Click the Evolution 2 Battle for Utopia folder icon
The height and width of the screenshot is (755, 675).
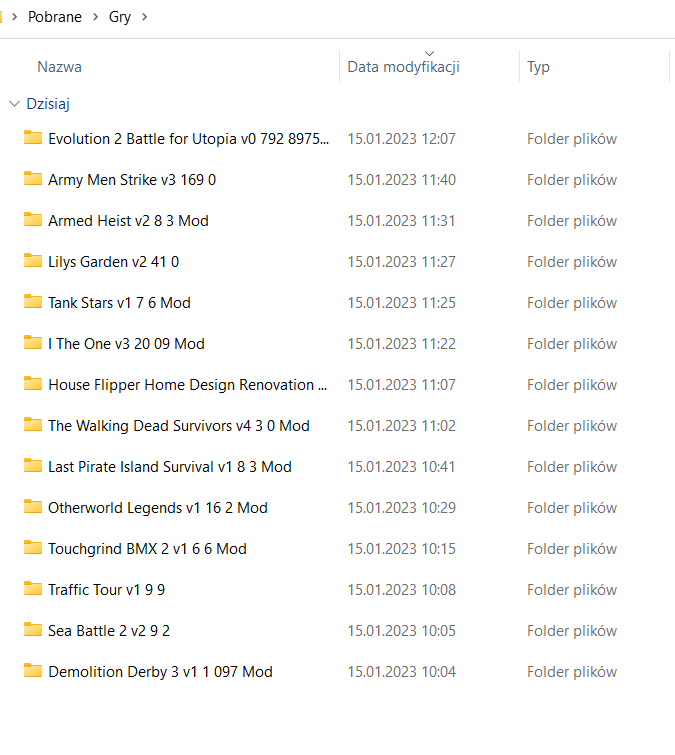(x=33, y=137)
